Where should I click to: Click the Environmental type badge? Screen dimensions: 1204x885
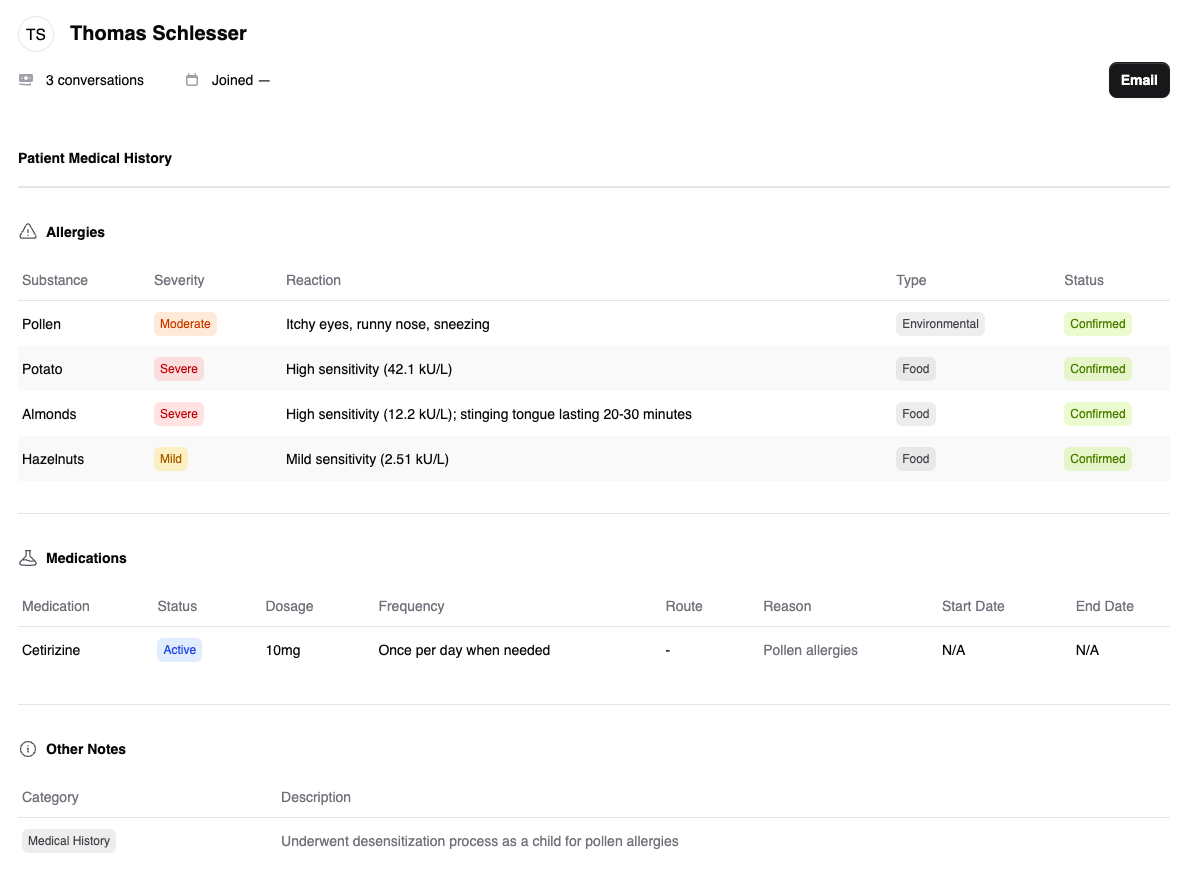click(x=940, y=324)
